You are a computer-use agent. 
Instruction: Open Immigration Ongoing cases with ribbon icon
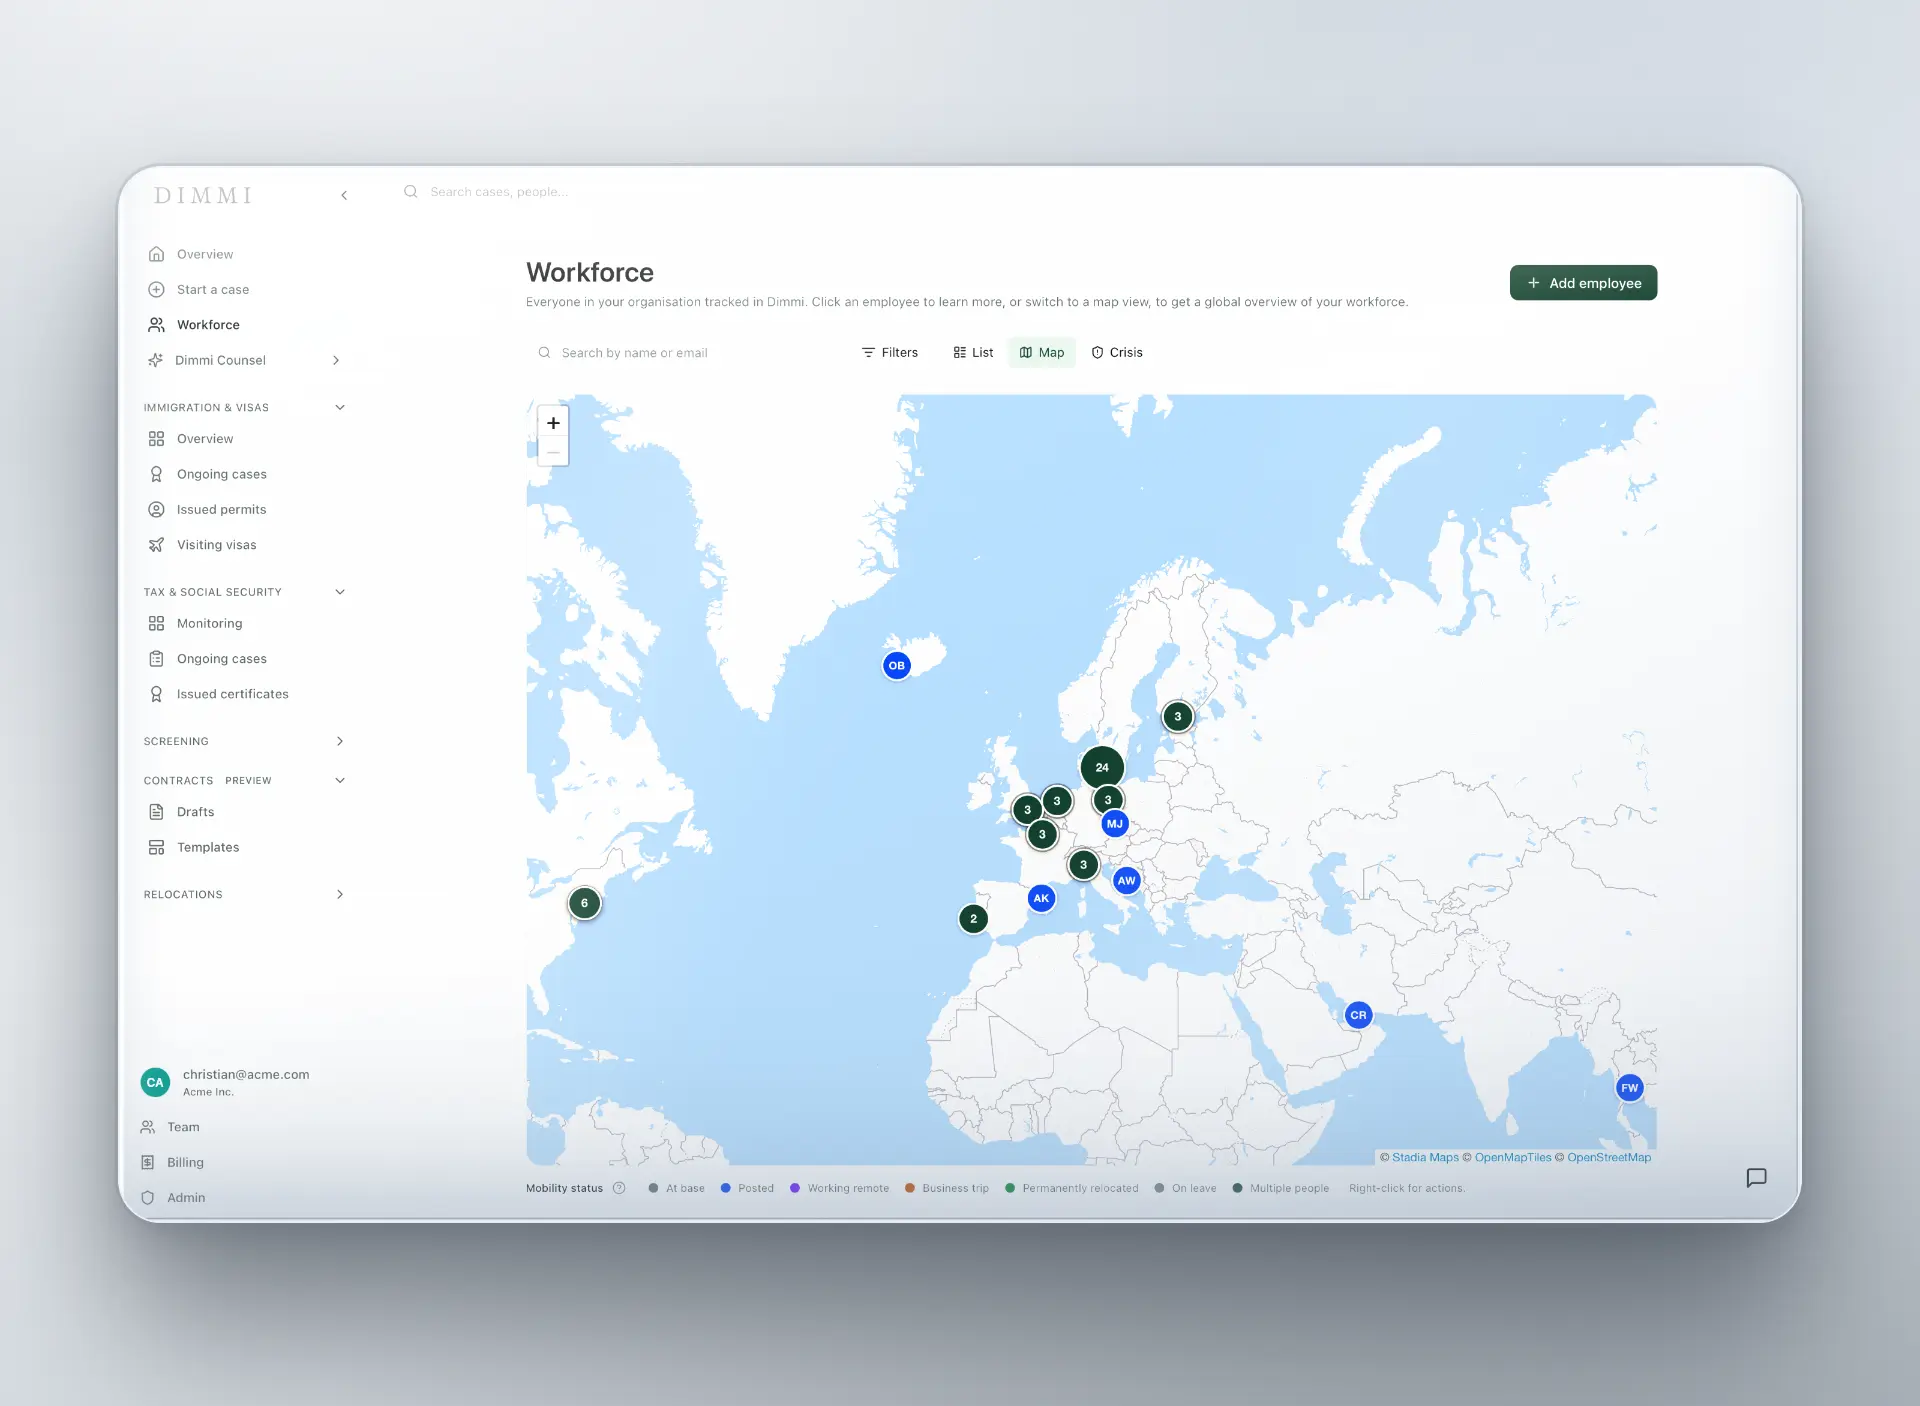click(221, 474)
